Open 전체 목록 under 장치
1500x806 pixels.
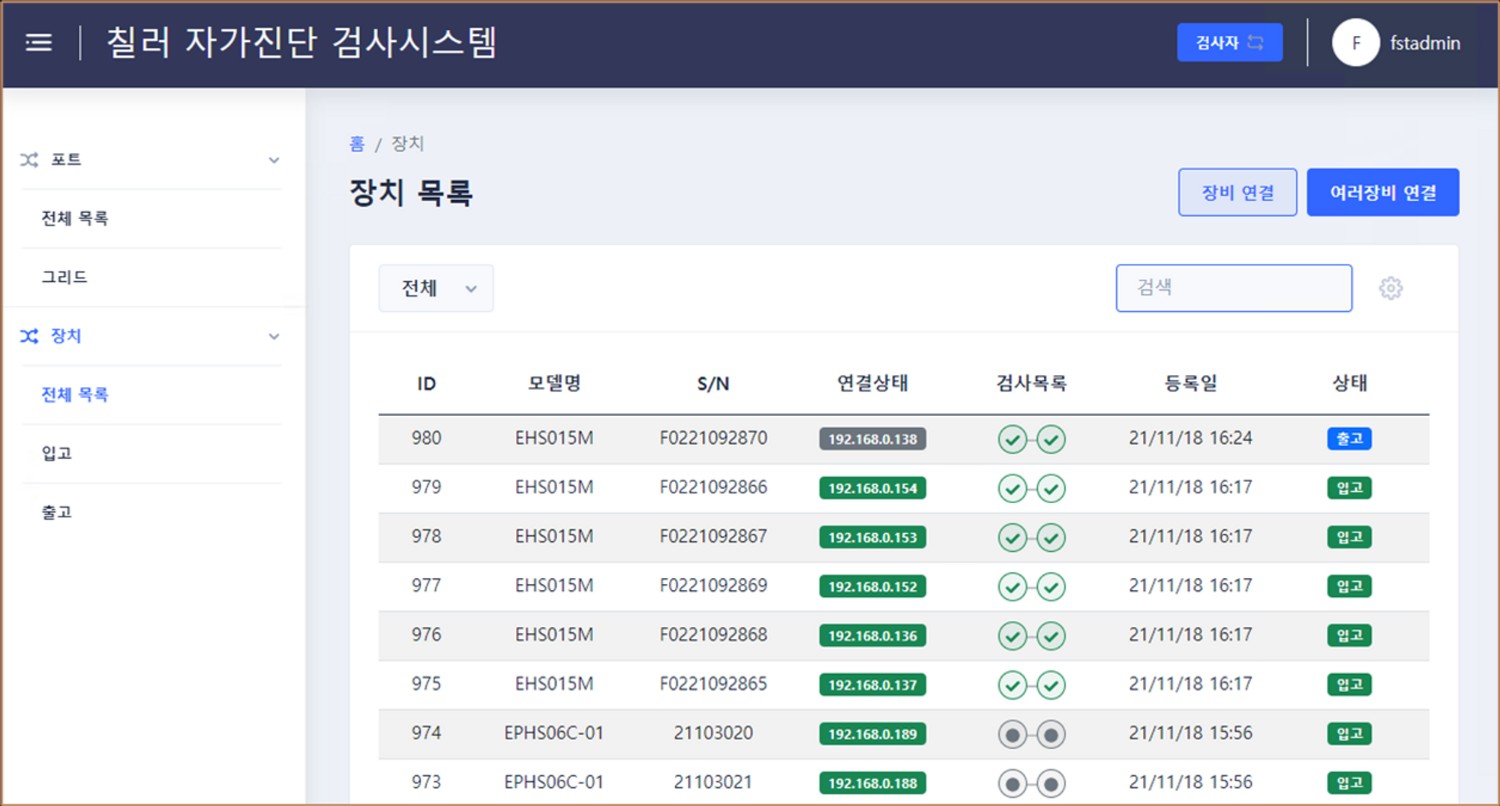tap(75, 394)
